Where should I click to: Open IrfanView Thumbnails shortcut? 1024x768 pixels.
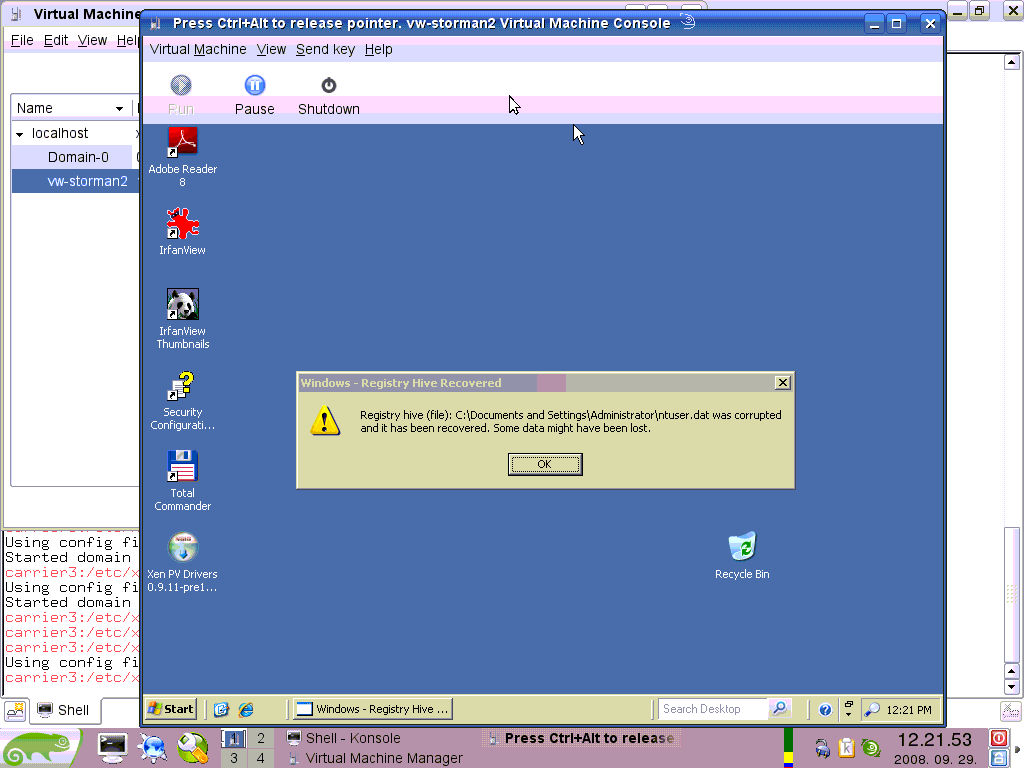pos(182,305)
